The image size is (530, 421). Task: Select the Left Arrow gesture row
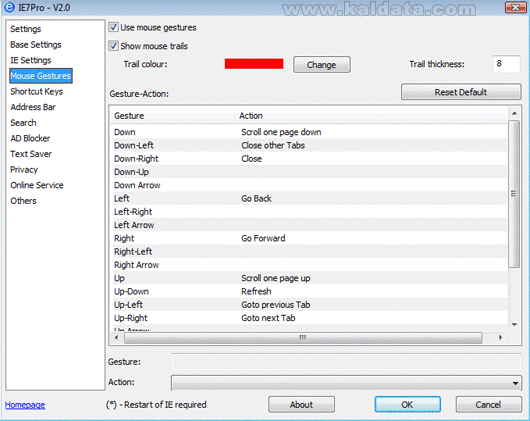[309, 225]
